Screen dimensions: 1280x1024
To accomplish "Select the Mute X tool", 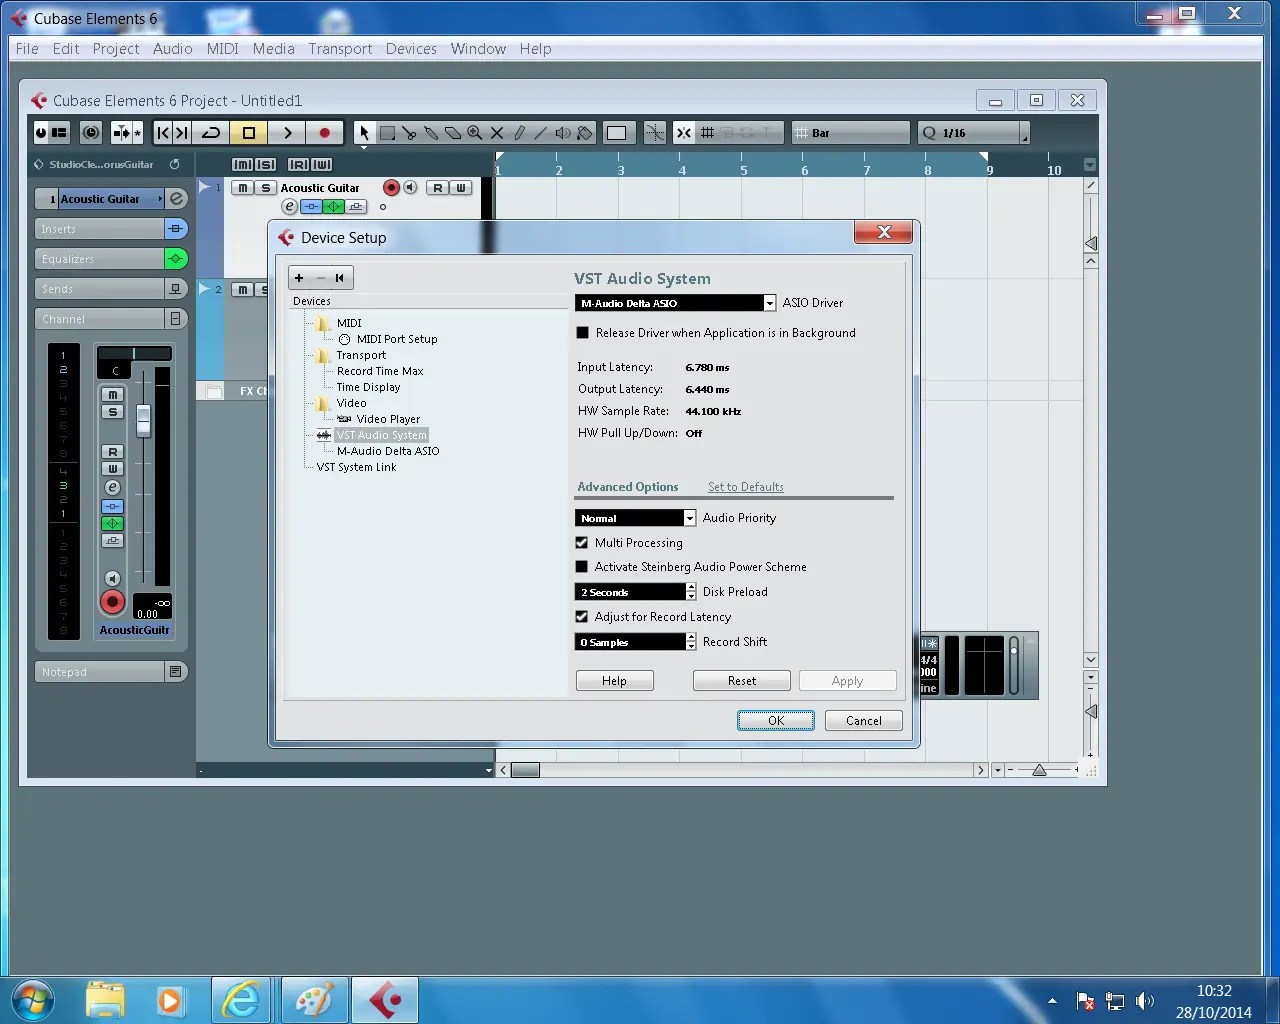I will point(497,132).
